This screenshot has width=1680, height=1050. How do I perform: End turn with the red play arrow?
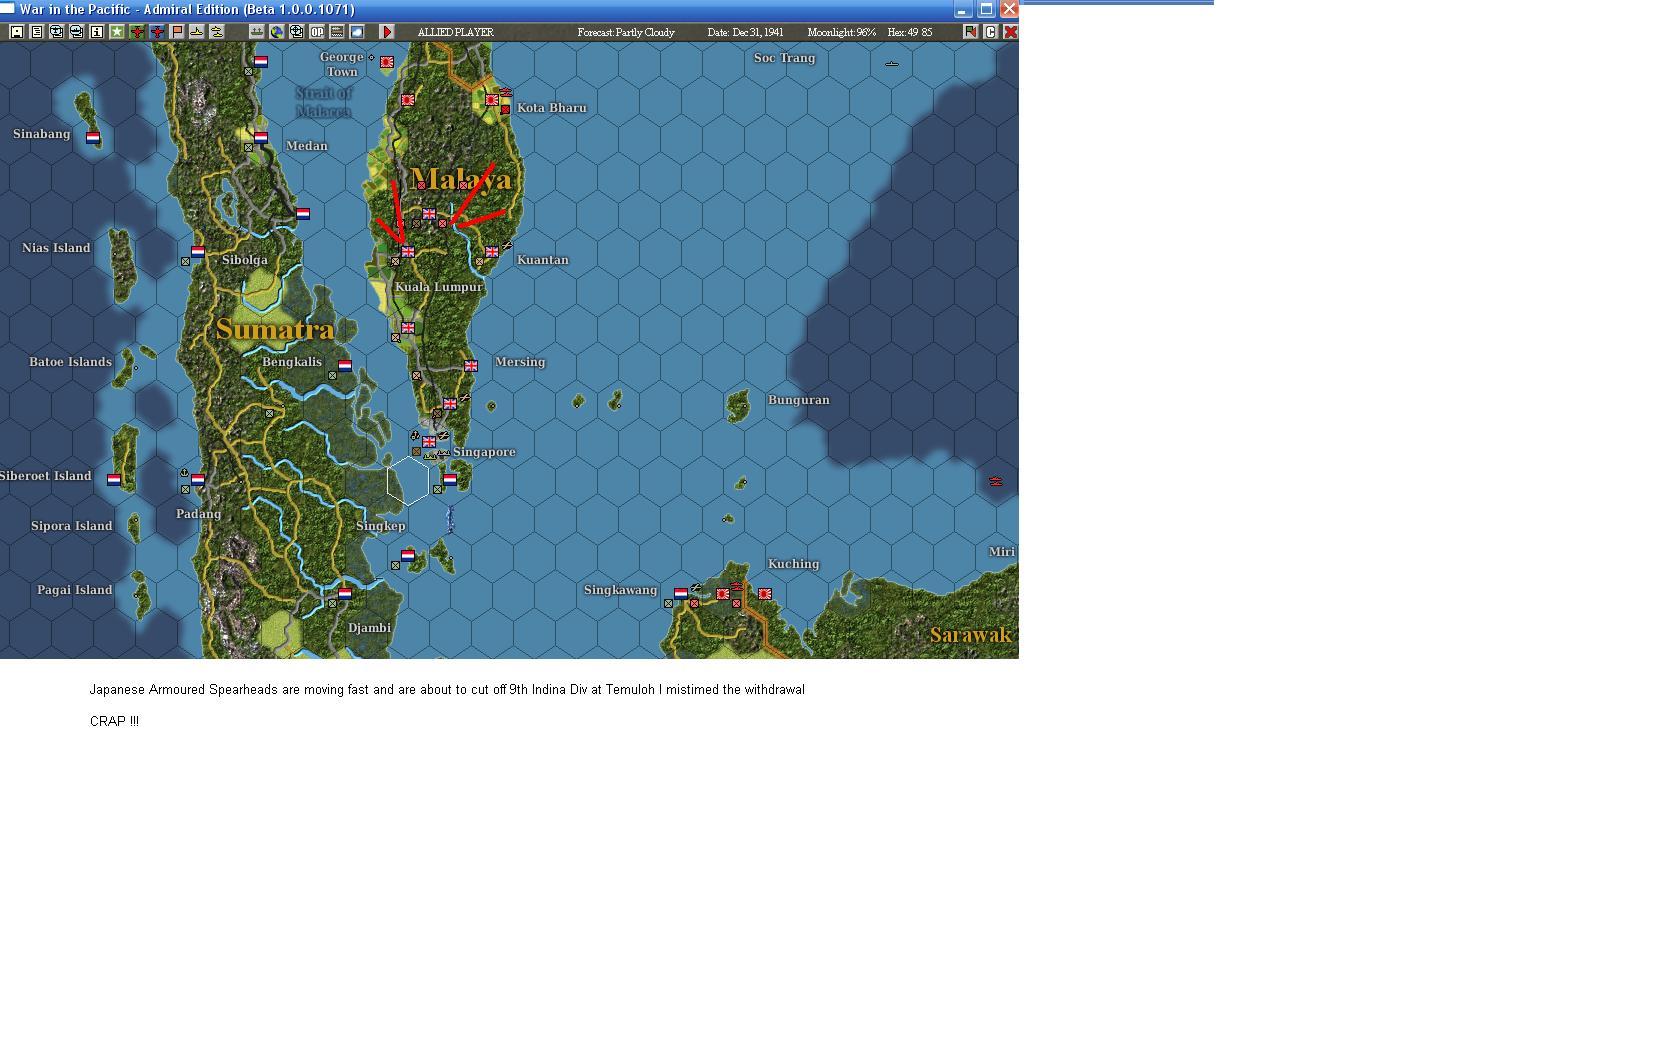(x=387, y=32)
